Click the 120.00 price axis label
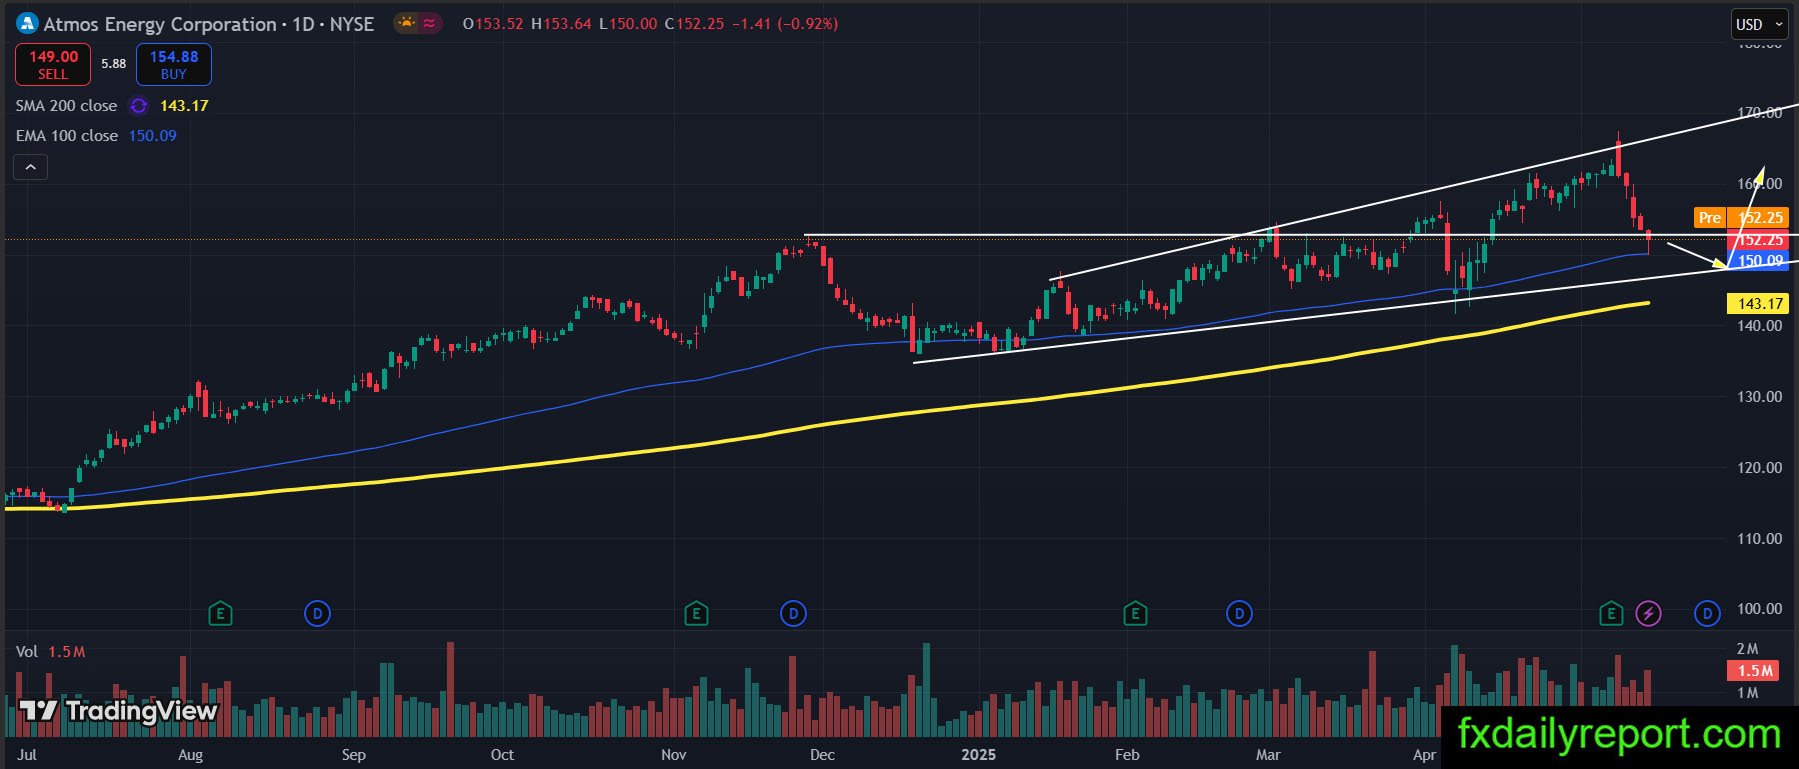 tap(1759, 468)
